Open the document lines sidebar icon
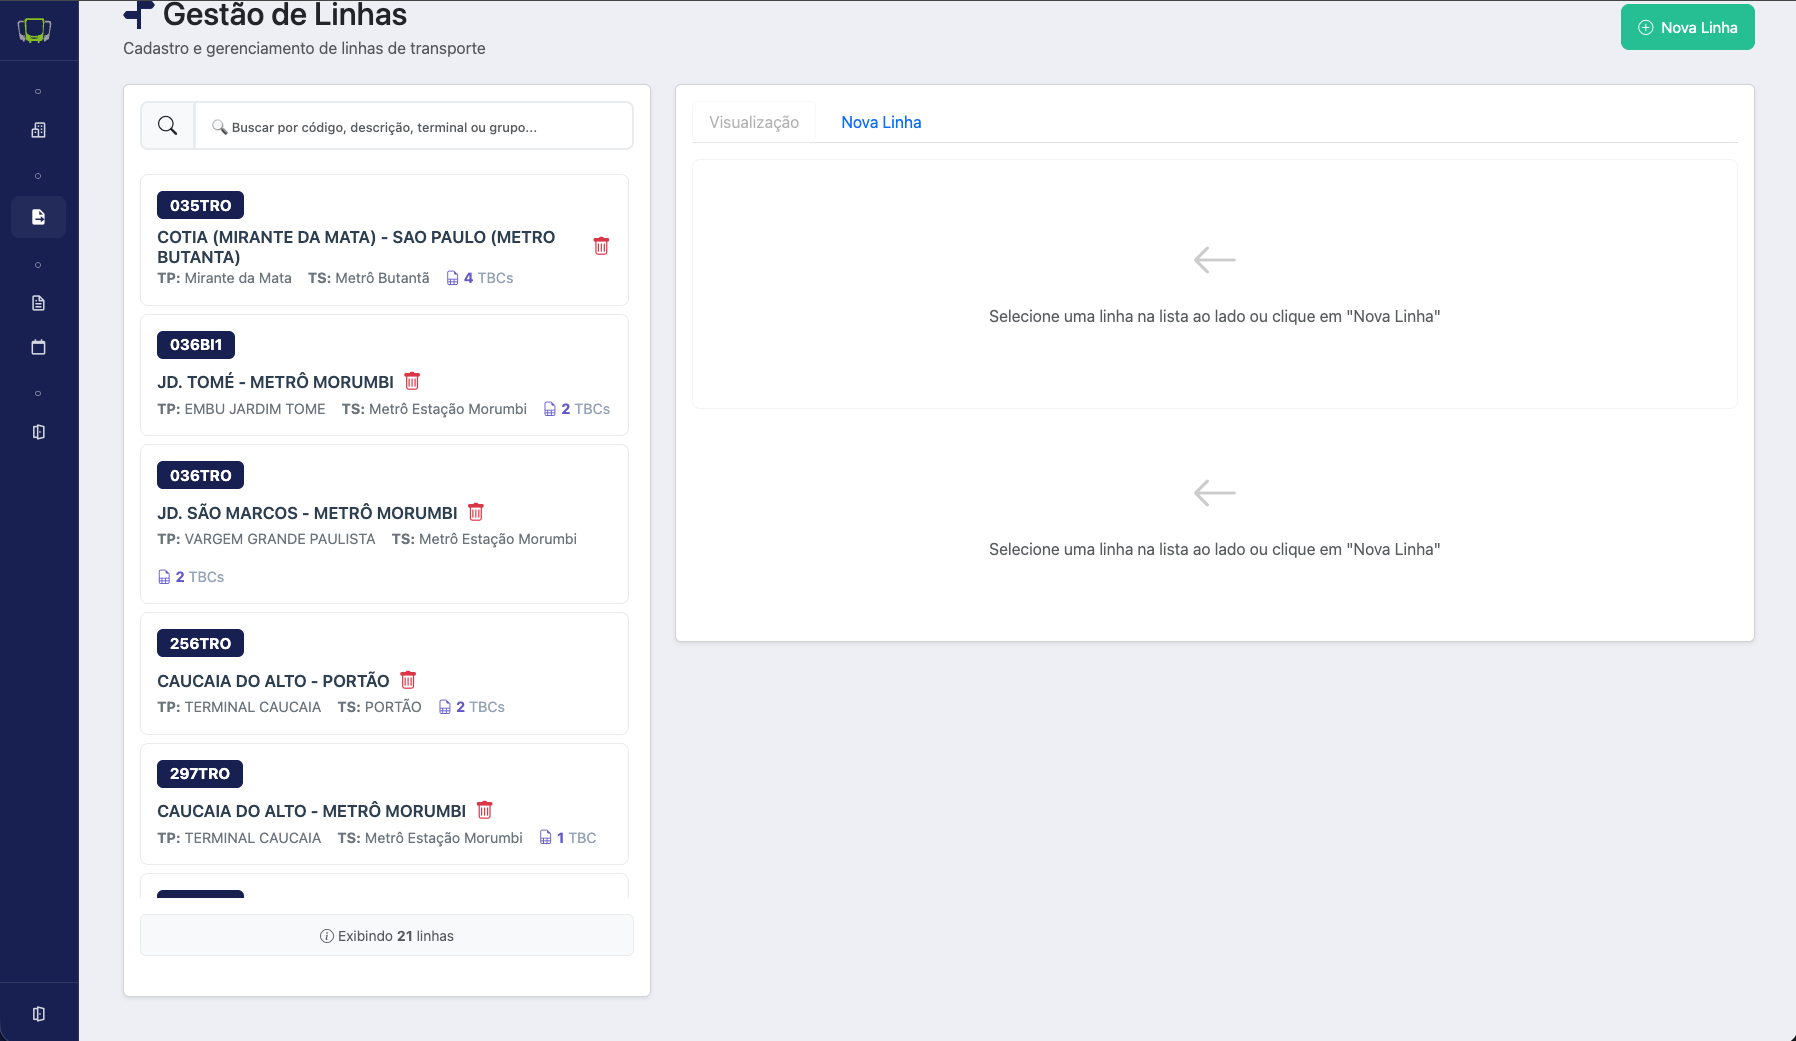This screenshot has height=1041, width=1796. pos(39,303)
